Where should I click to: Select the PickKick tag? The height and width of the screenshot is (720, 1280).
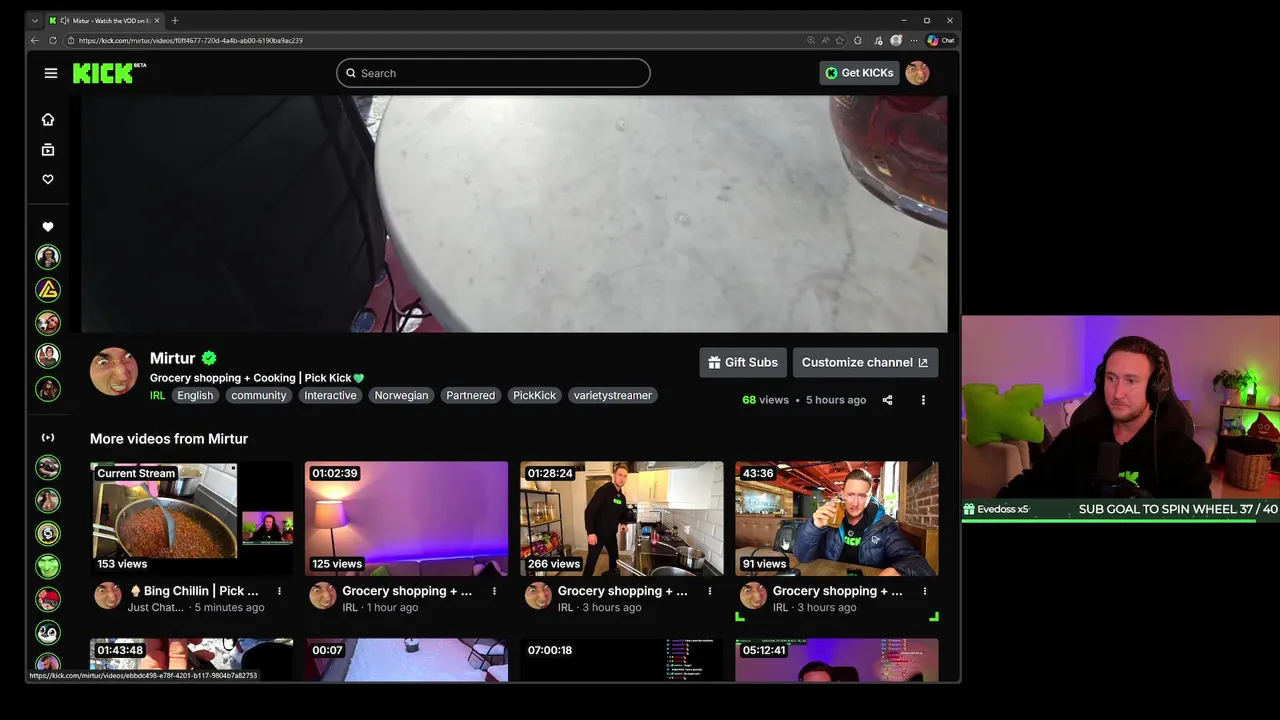pos(534,395)
